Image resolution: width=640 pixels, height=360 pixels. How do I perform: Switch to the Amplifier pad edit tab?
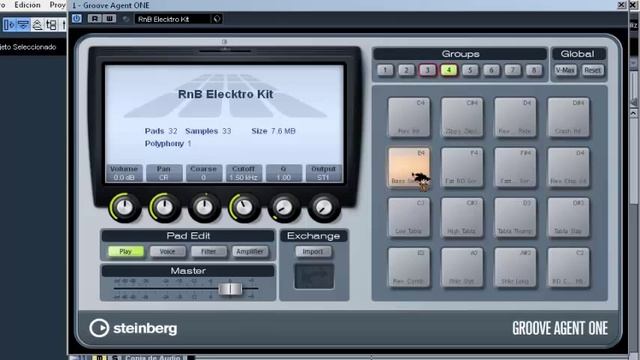click(250, 251)
